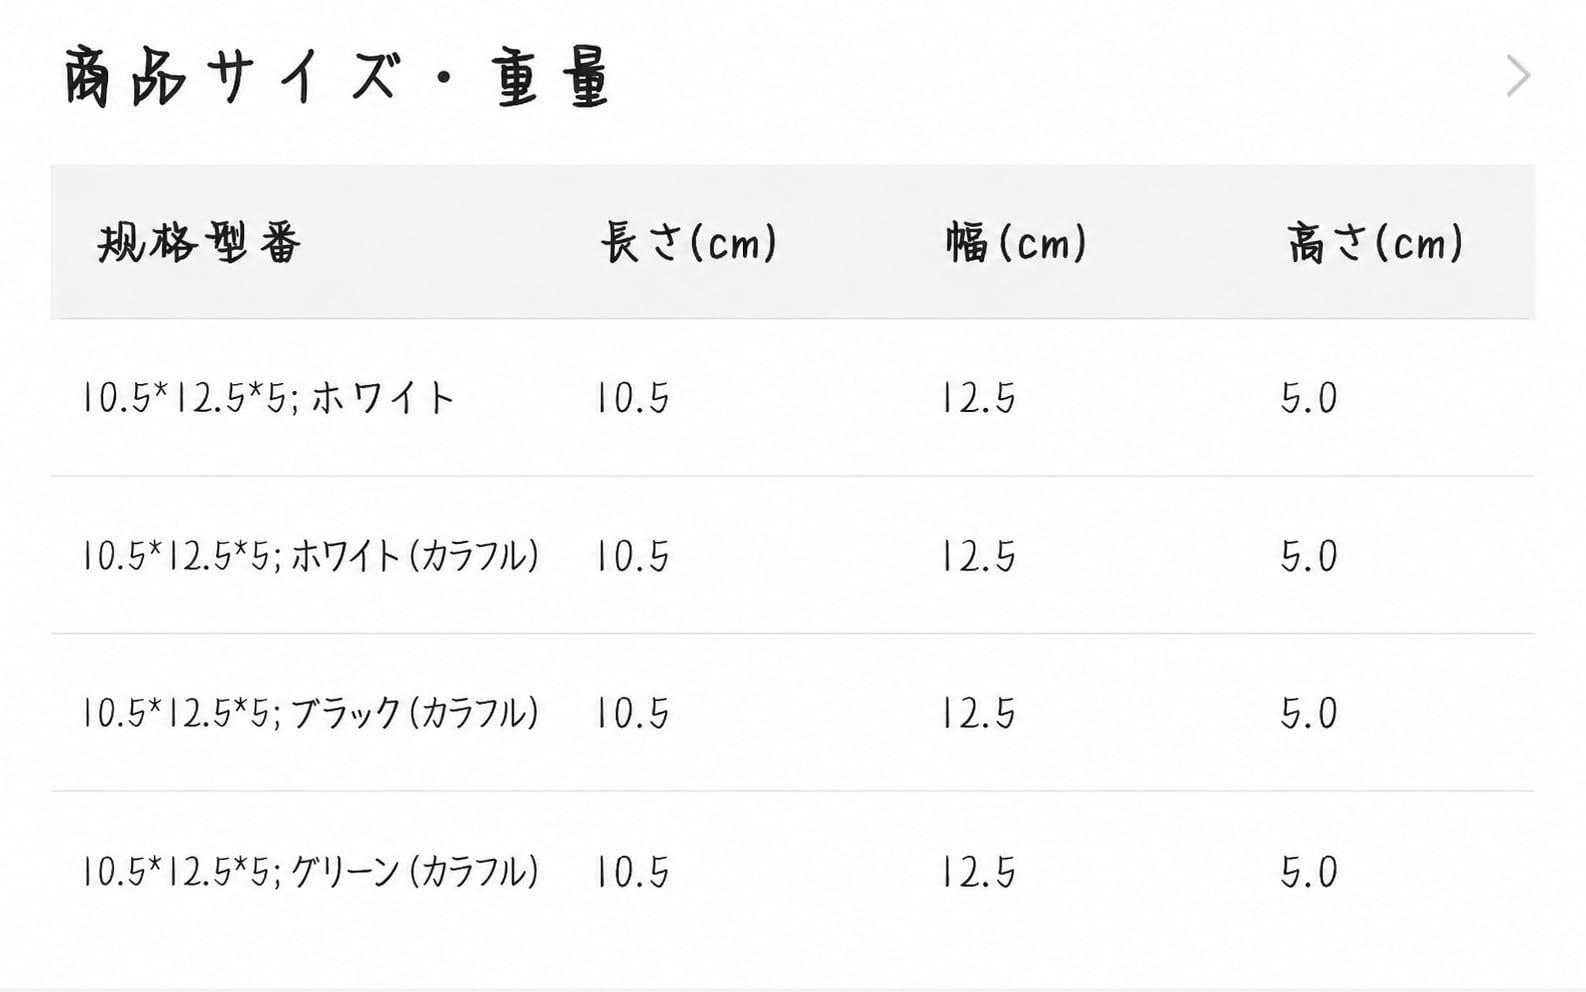Viewport: 1586px width, 992px height.
Task: Click height 5.0 in グリーン(カラフル) row
Action: click(x=1309, y=871)
